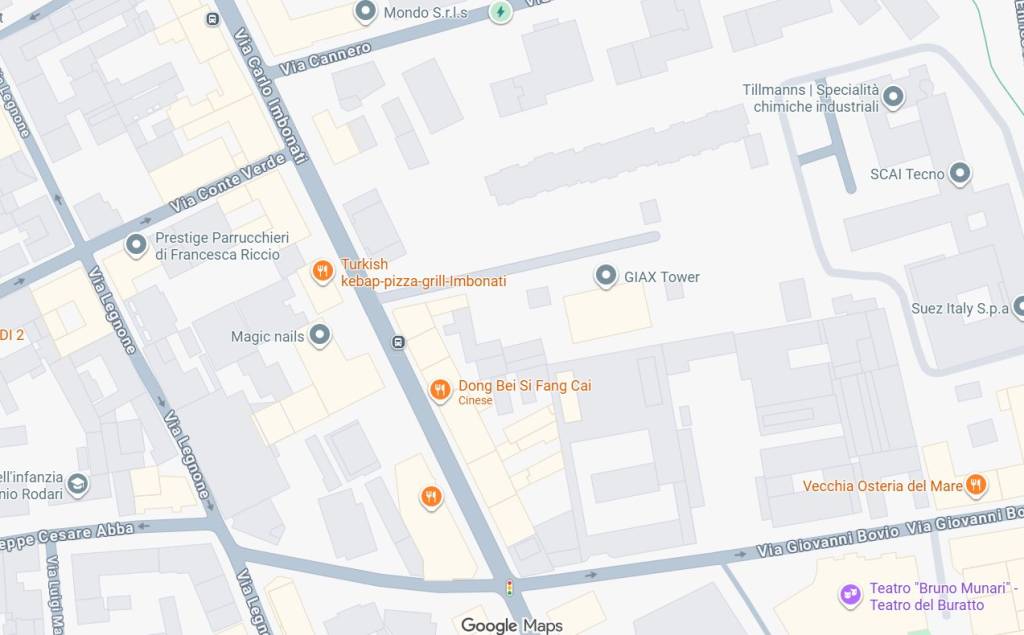Open the Turkish kebap-pizza-grill restaurant icon
This screenshot has width=1024, height=635.
[x=323, y=271]
